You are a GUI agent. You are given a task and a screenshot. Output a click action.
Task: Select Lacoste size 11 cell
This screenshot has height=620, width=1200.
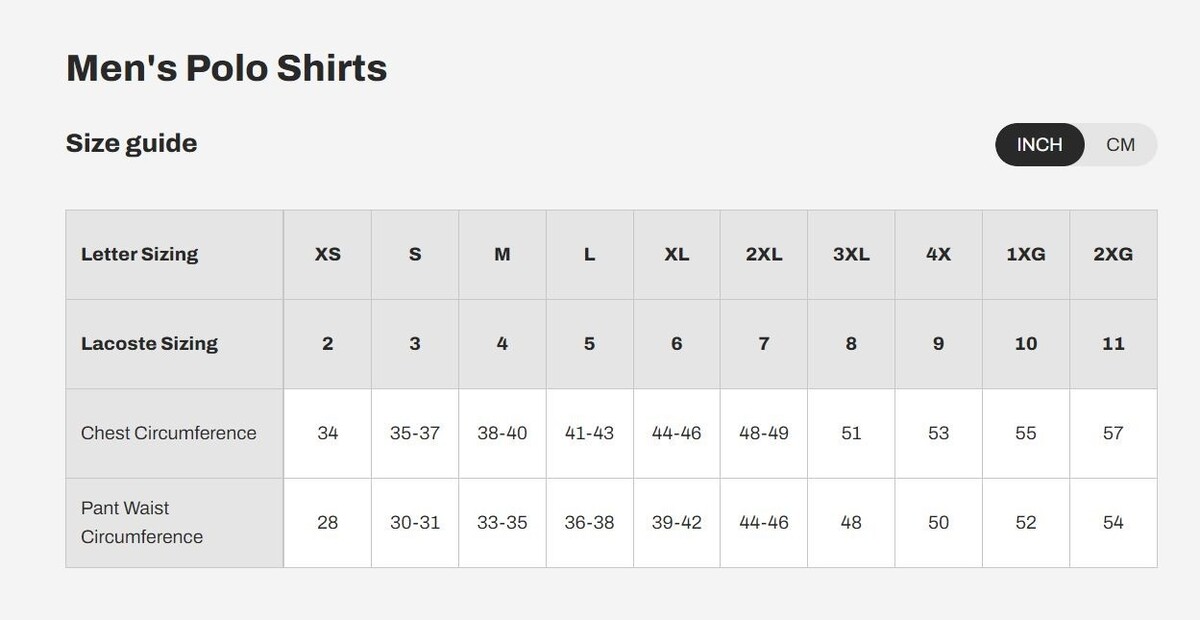[x=1113, y=344]
